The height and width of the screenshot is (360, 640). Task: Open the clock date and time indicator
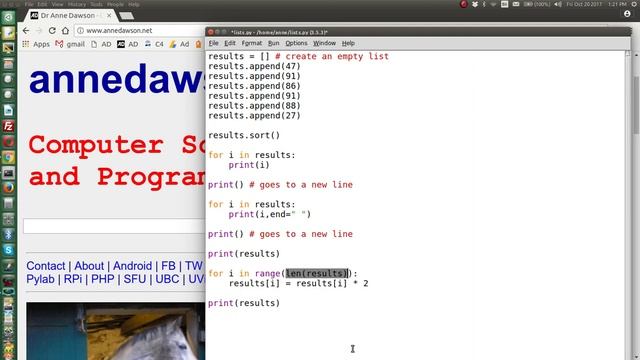click(596, 4)
